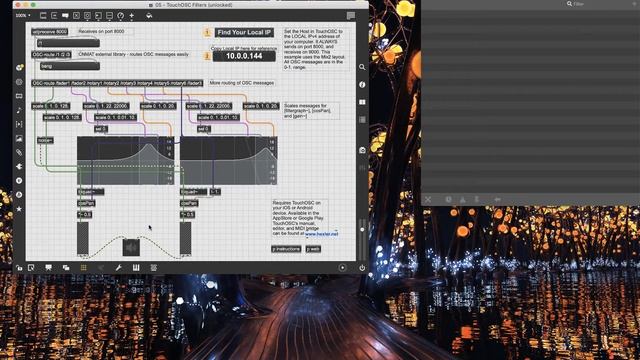Toggle audio on with the power icon

pyautogui.click(x=362, y=268)
